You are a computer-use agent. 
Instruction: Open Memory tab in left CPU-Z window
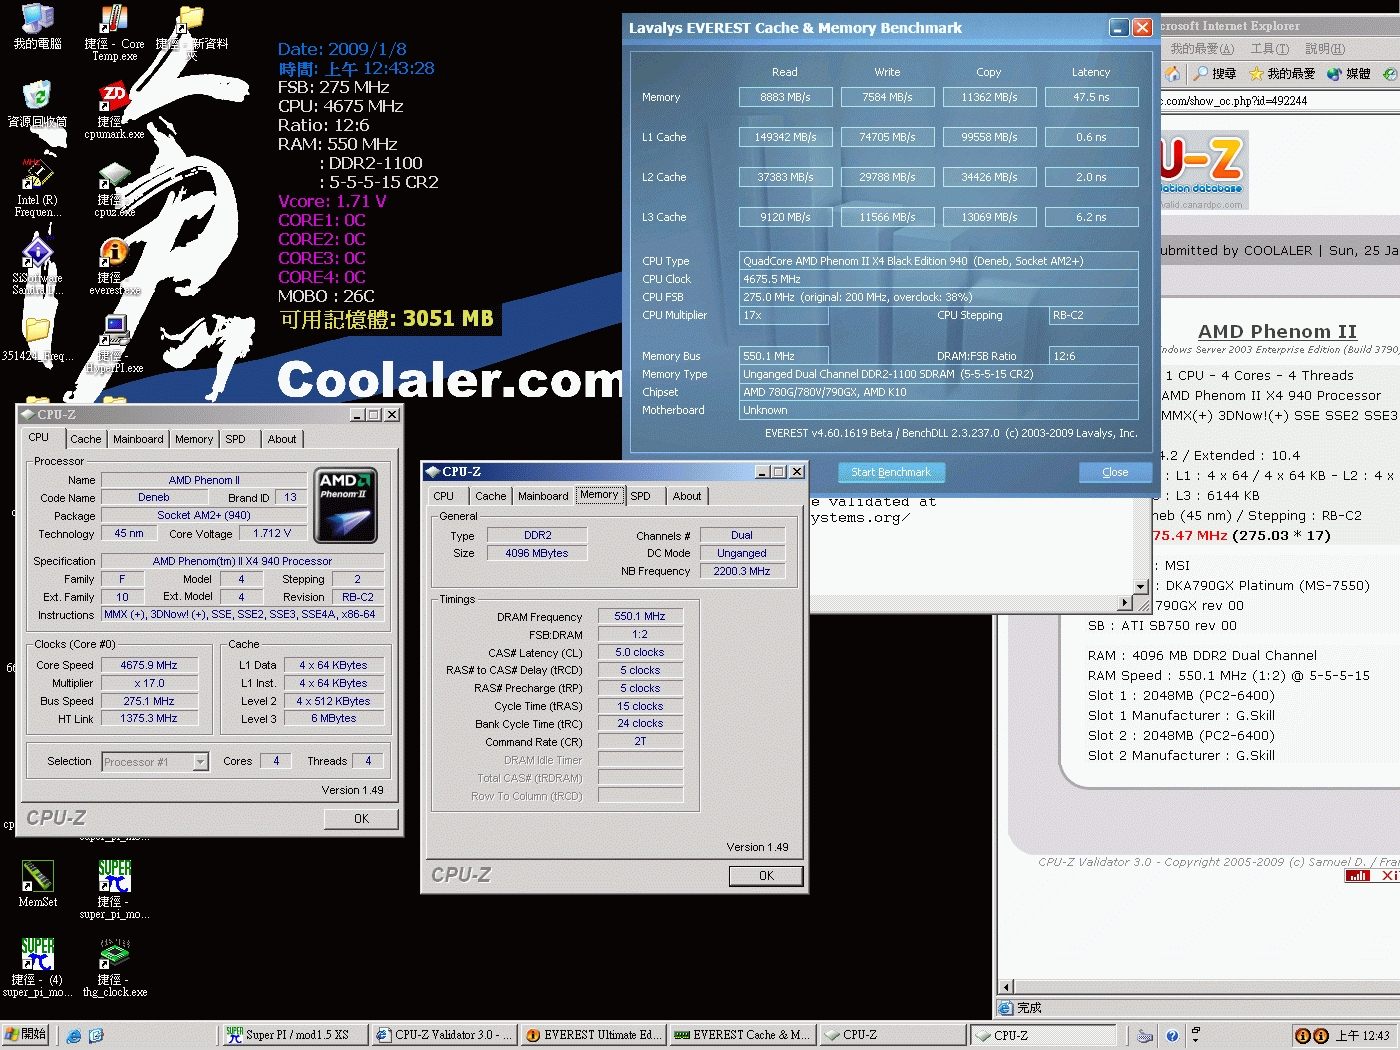[194, 439]
